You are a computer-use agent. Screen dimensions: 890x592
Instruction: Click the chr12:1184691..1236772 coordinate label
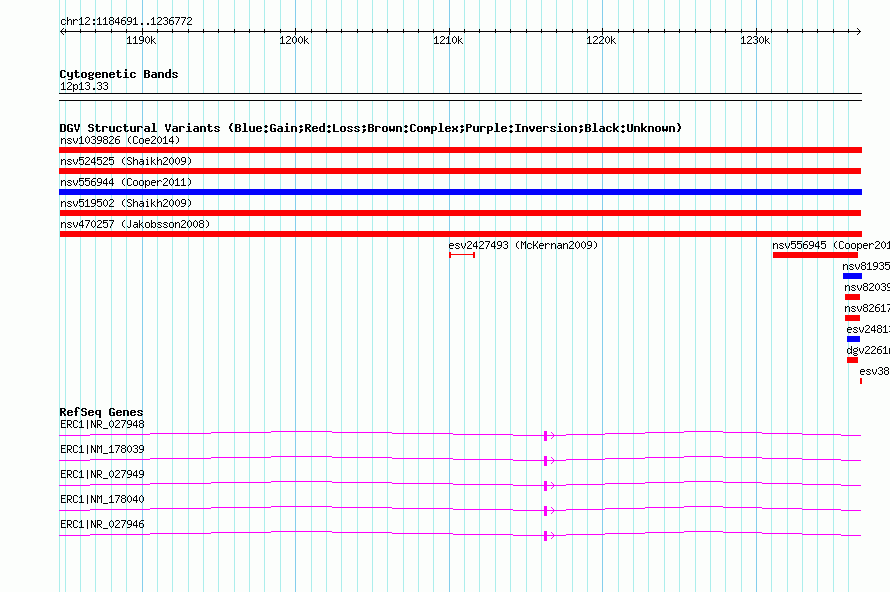126,22
